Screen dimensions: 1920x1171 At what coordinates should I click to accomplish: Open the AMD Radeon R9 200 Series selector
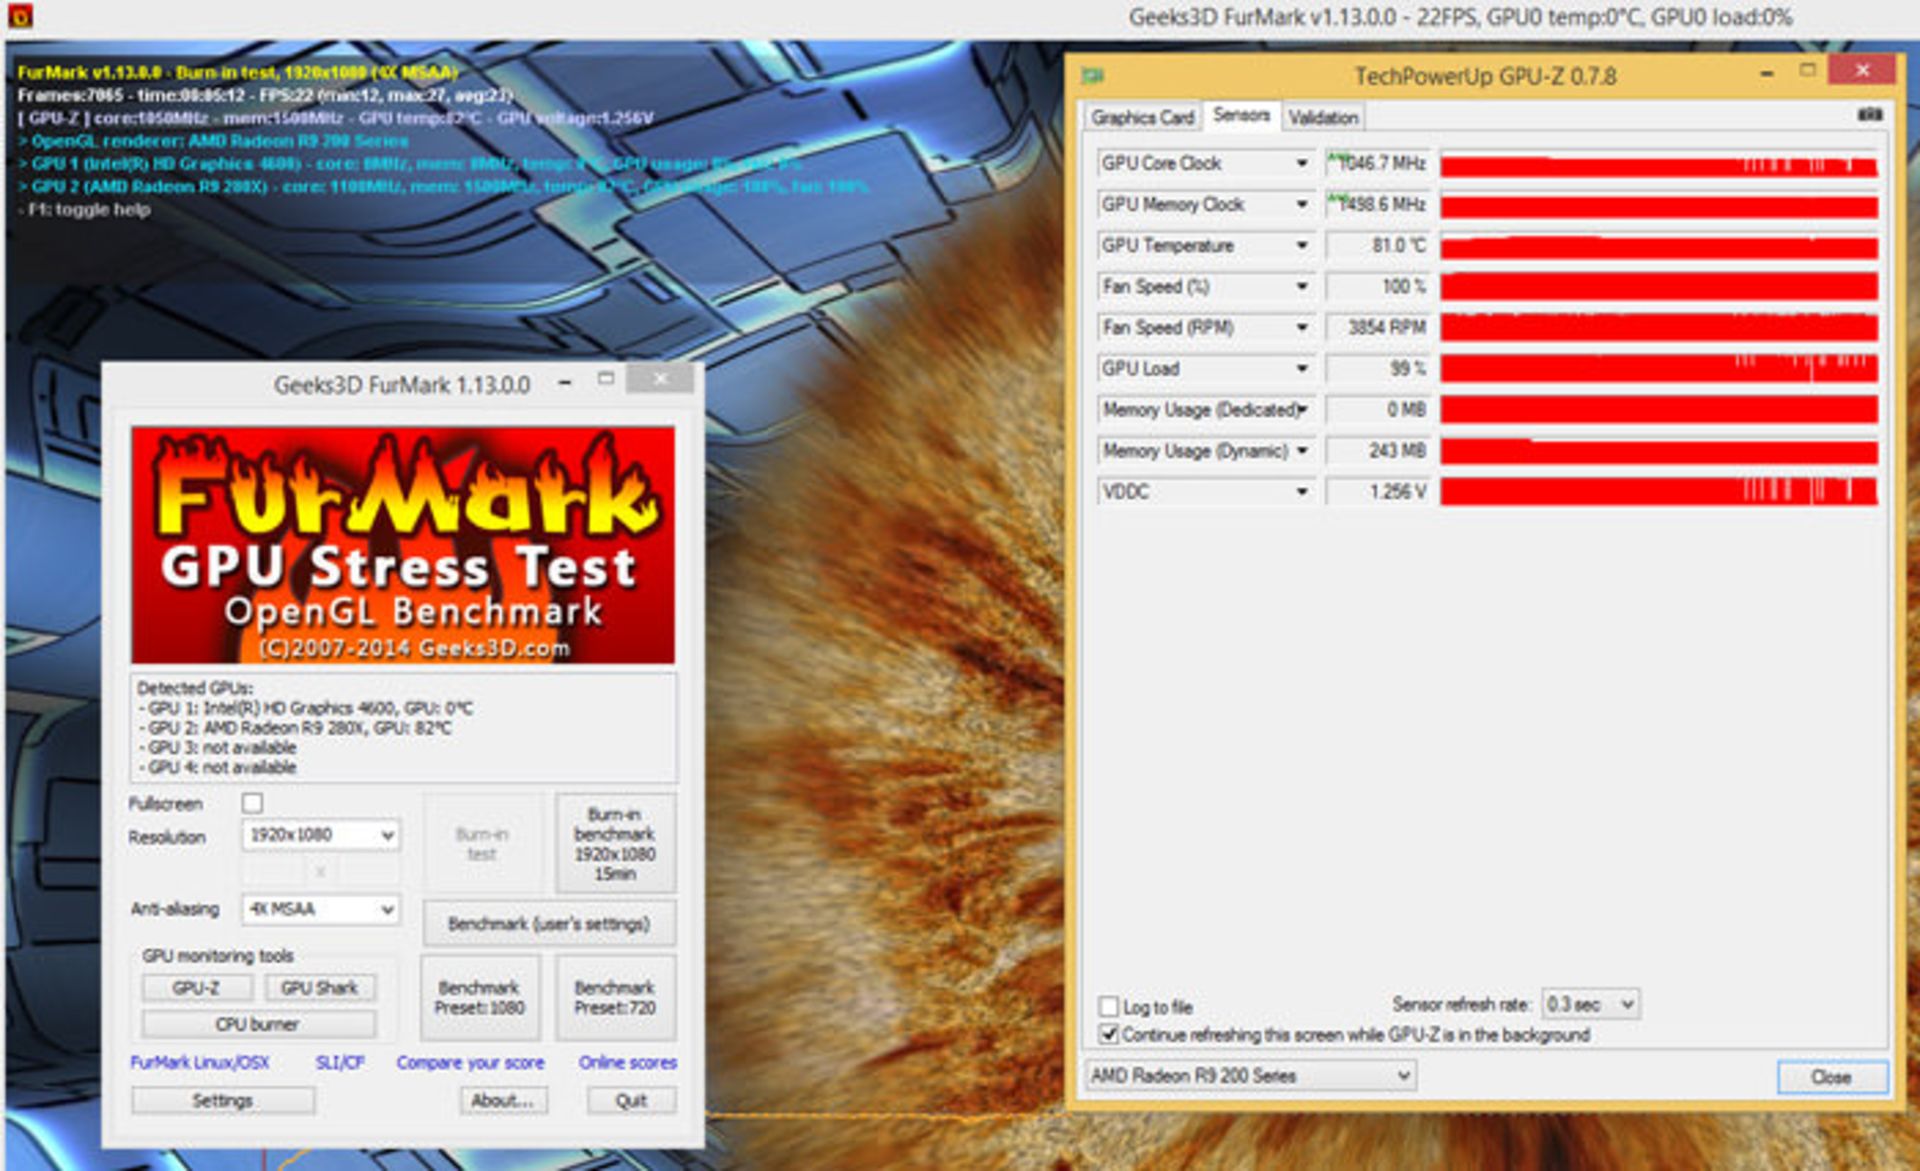pos(1248,1076)
